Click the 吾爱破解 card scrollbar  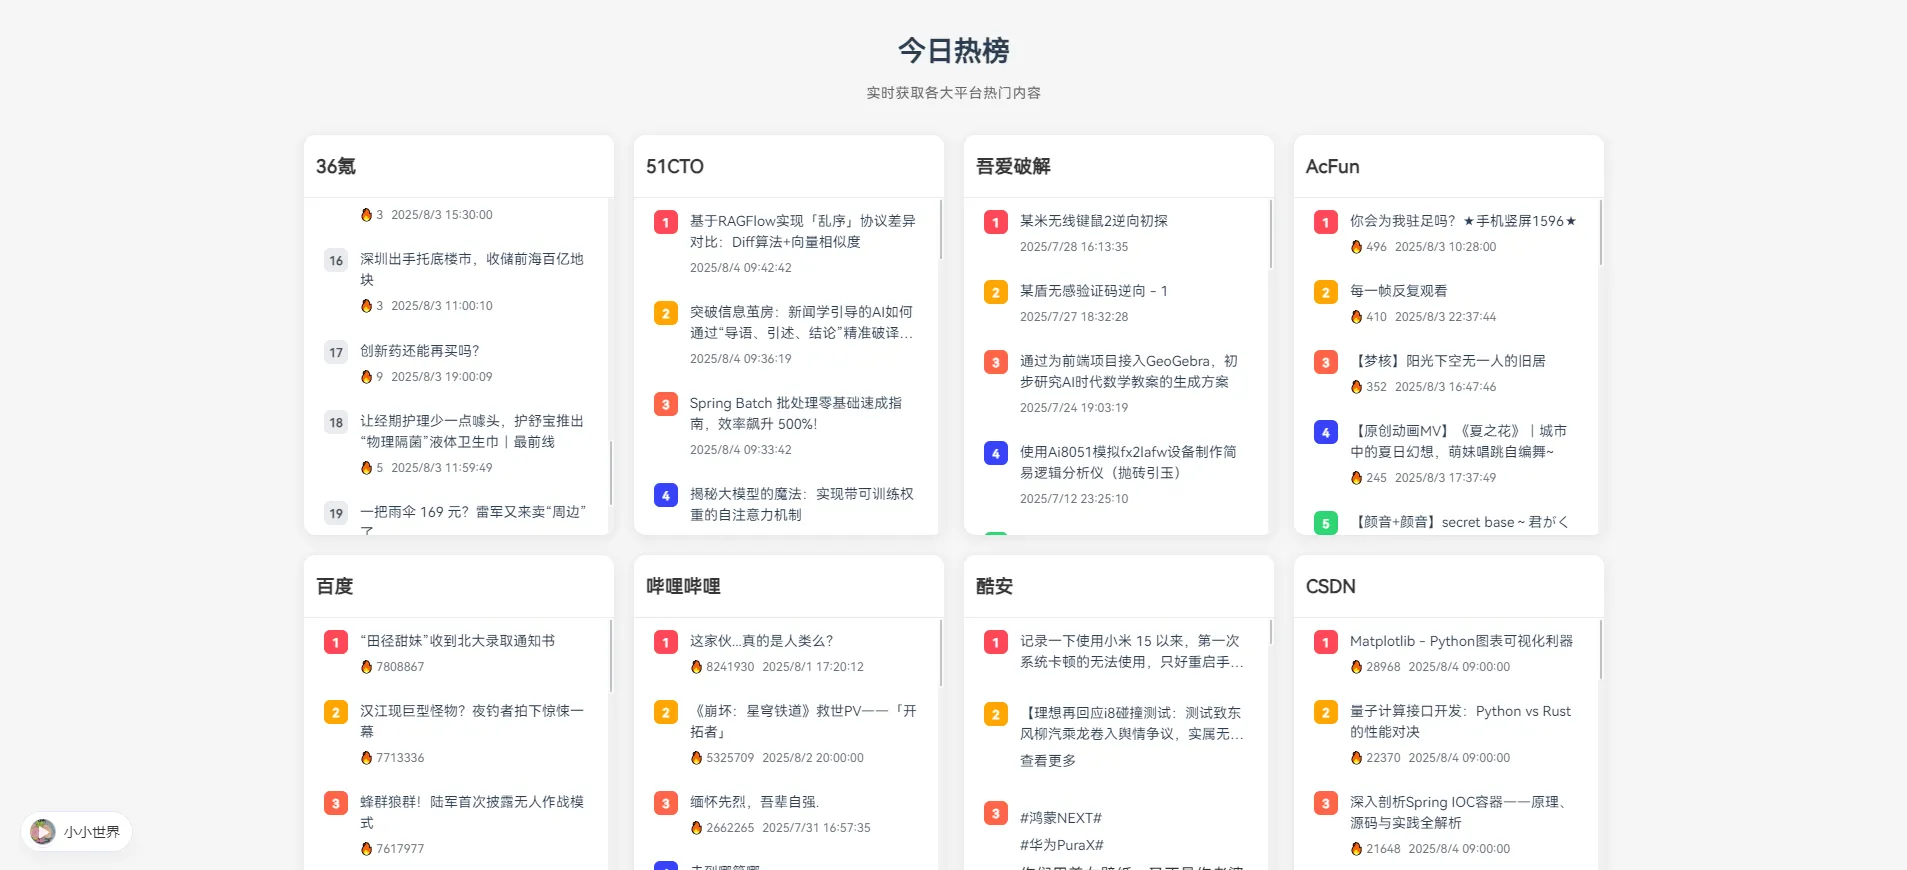click(x=1271, y=234)
